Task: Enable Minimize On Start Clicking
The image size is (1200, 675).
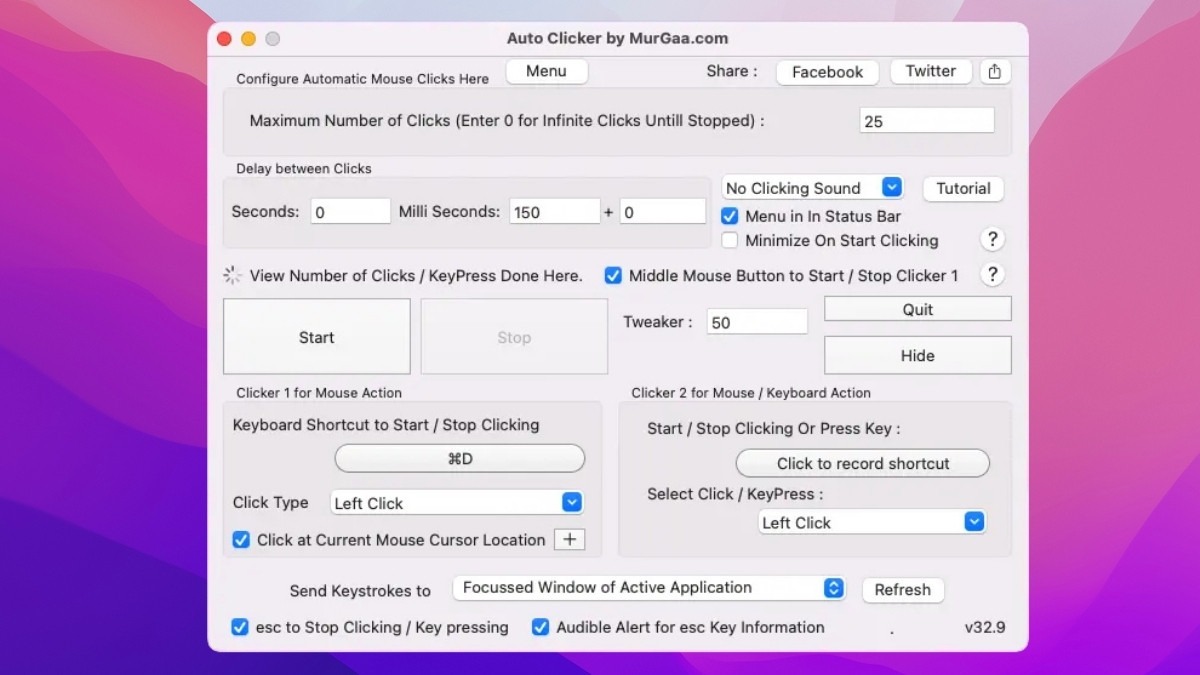Action: point(730,240)
